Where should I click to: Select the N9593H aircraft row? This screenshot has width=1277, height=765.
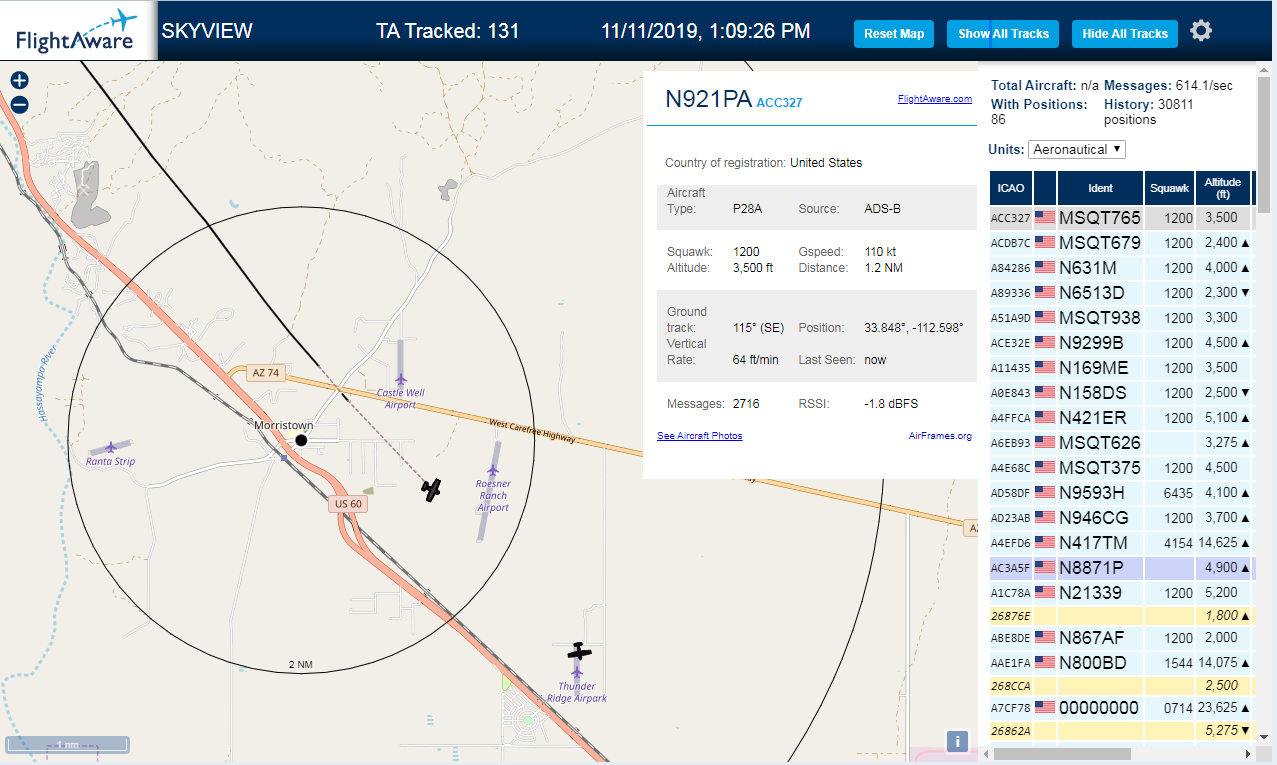[x=1120, y=493]
